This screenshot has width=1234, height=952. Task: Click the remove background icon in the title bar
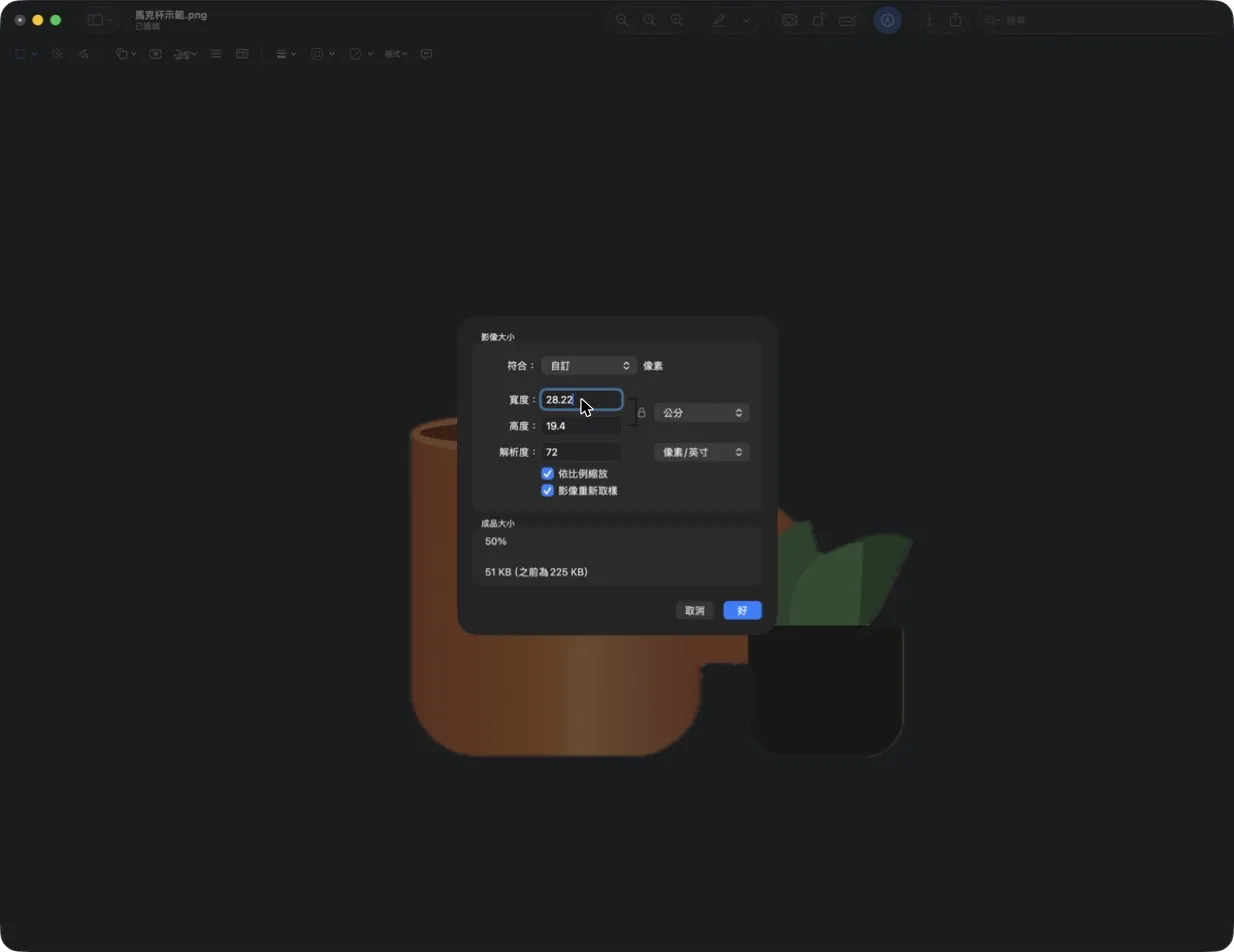point(789,20)
